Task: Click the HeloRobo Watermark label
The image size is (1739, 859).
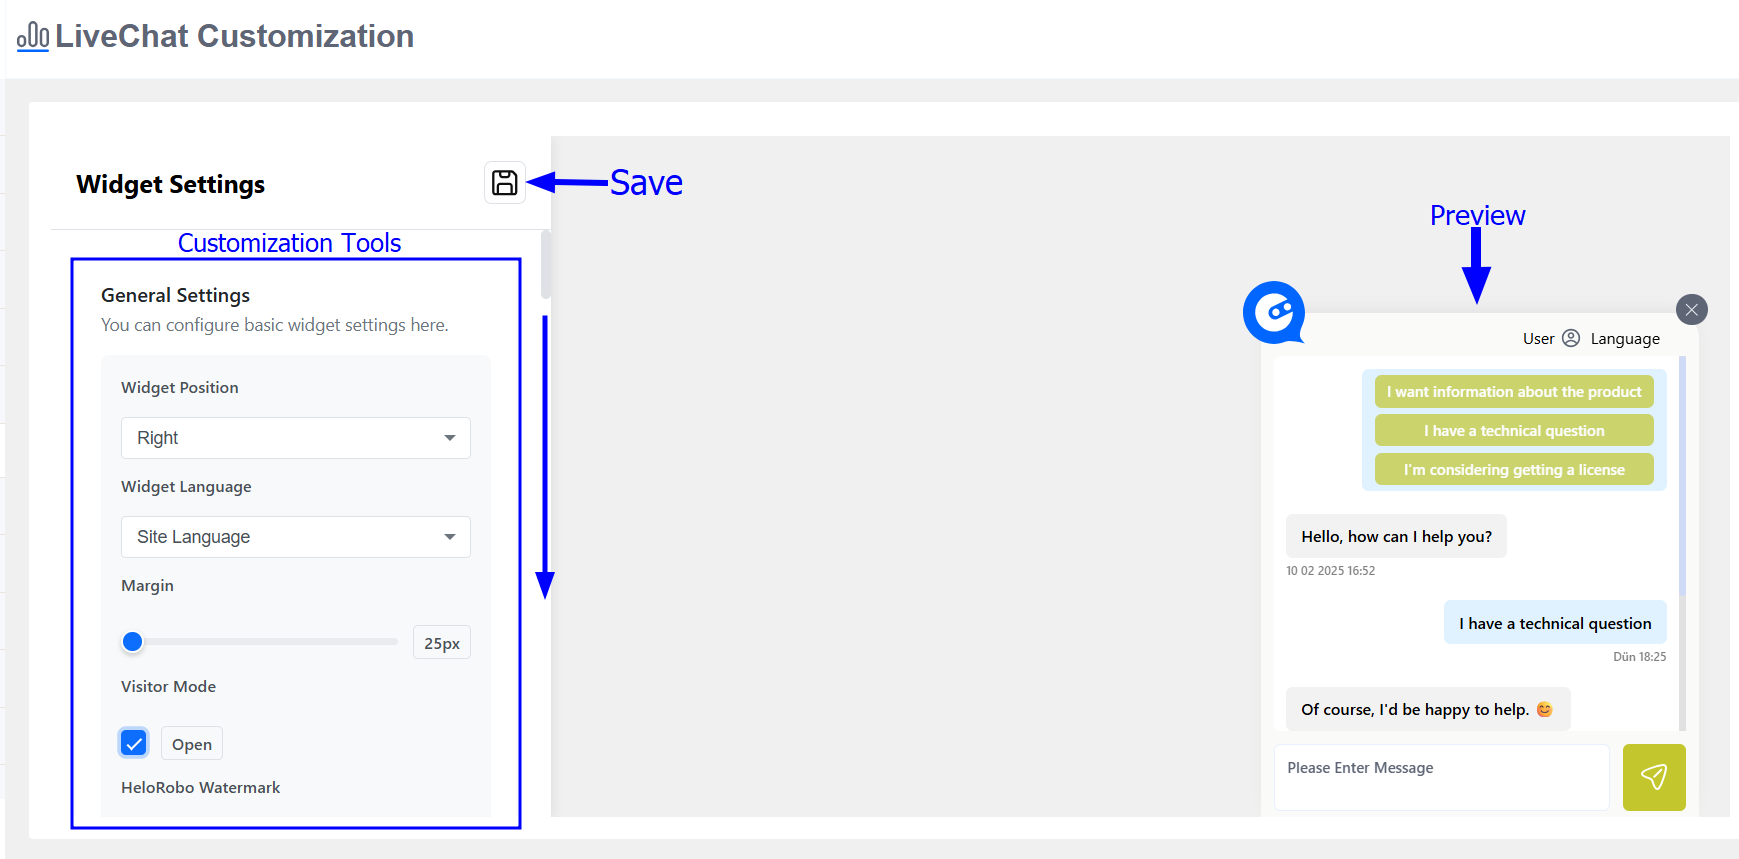Action: tap(201, 788)
